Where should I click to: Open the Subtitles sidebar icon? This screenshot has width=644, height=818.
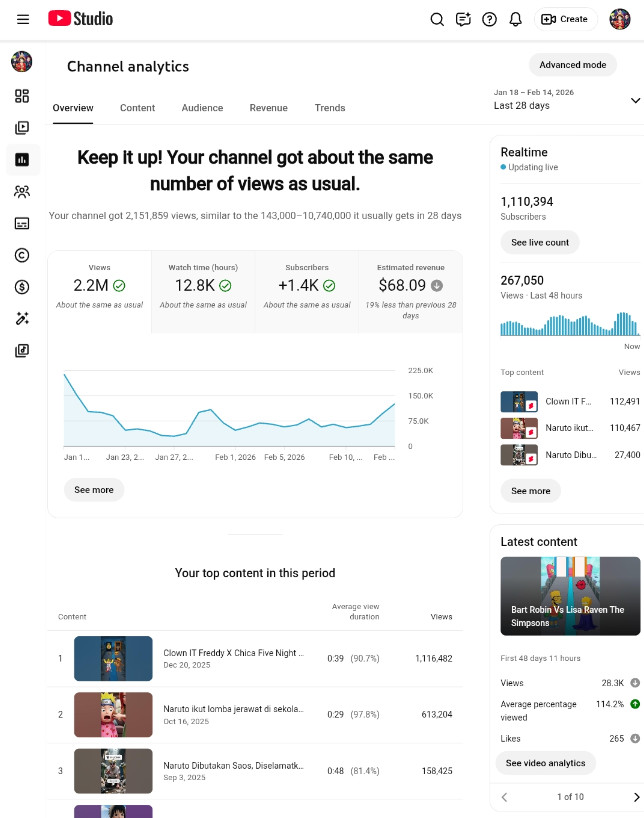(22, 223)
